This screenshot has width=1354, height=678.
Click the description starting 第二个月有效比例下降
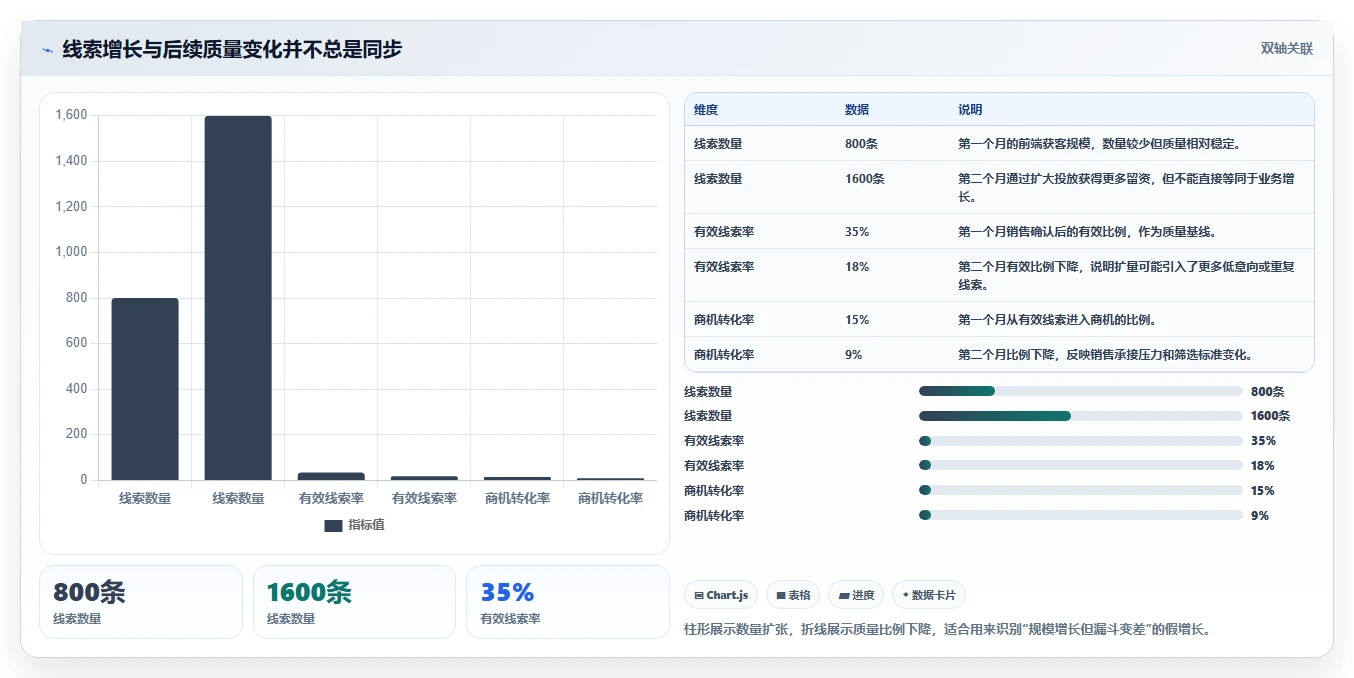point(1126,276)
